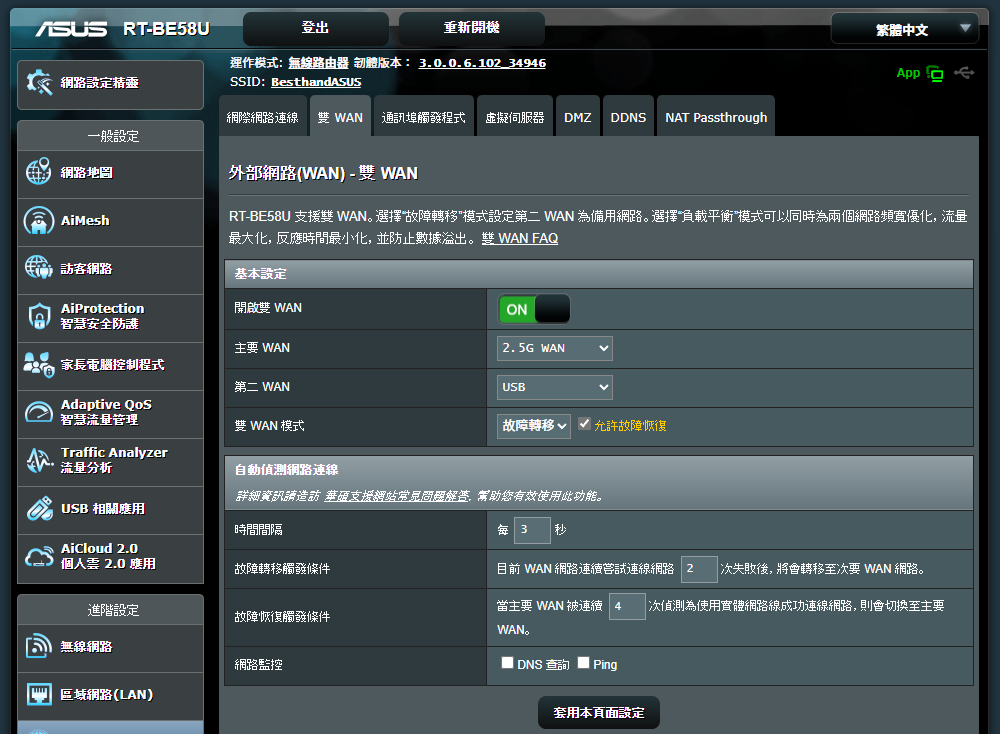Open the 主要 WAN dropdown
This screenshot has width=1000, height=734.
555,348
